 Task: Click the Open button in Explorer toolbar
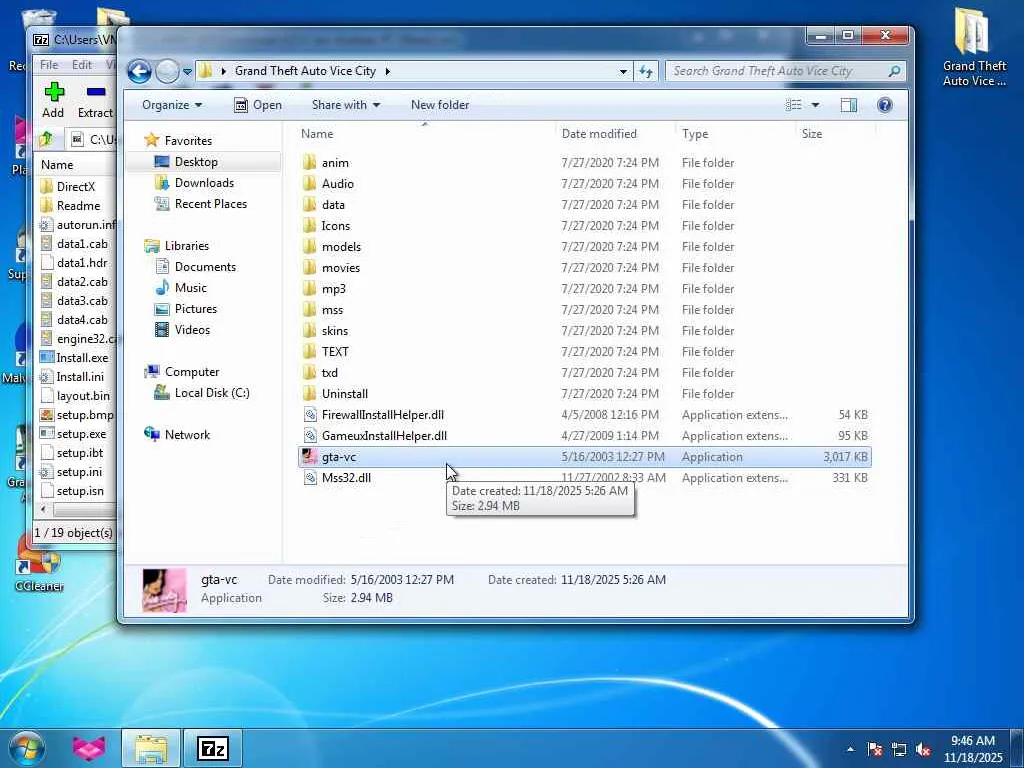tap(258, 105)
